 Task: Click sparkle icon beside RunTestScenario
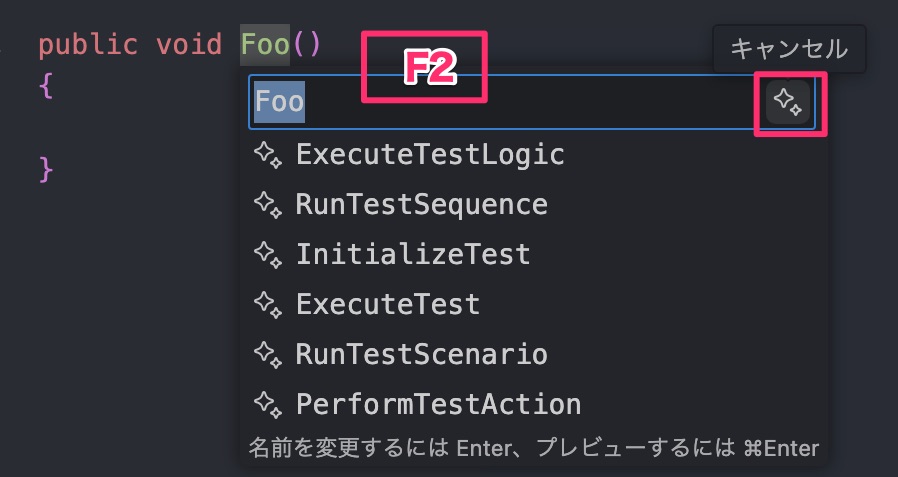tap(268, 354)
